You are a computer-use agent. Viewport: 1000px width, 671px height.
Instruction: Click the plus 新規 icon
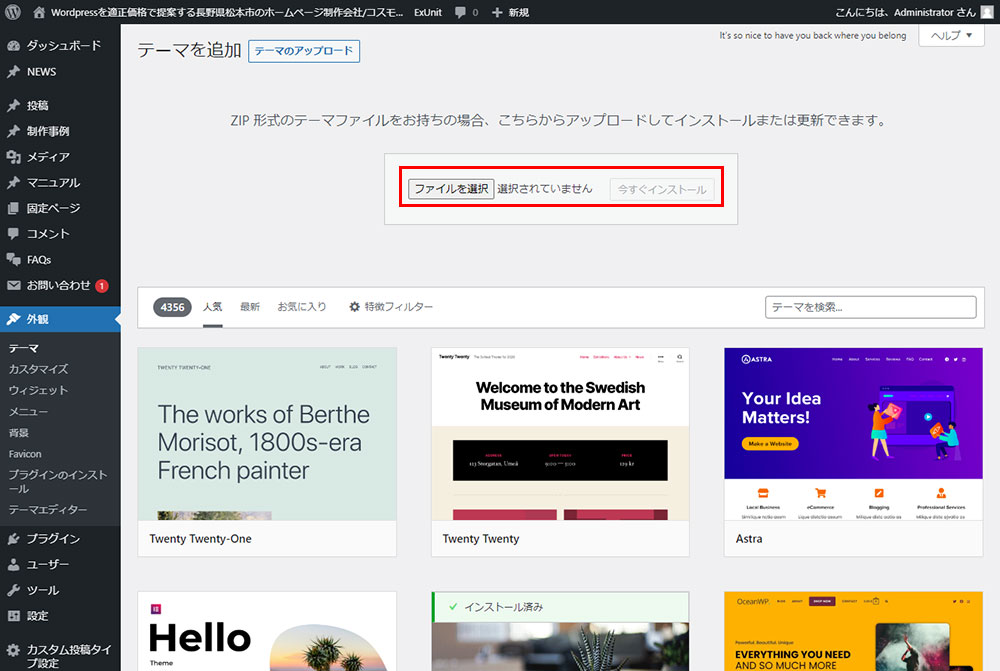point(497,12)
